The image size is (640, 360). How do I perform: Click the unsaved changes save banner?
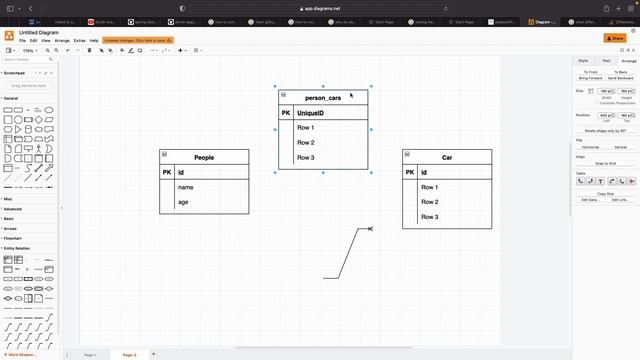coord(138,40)
